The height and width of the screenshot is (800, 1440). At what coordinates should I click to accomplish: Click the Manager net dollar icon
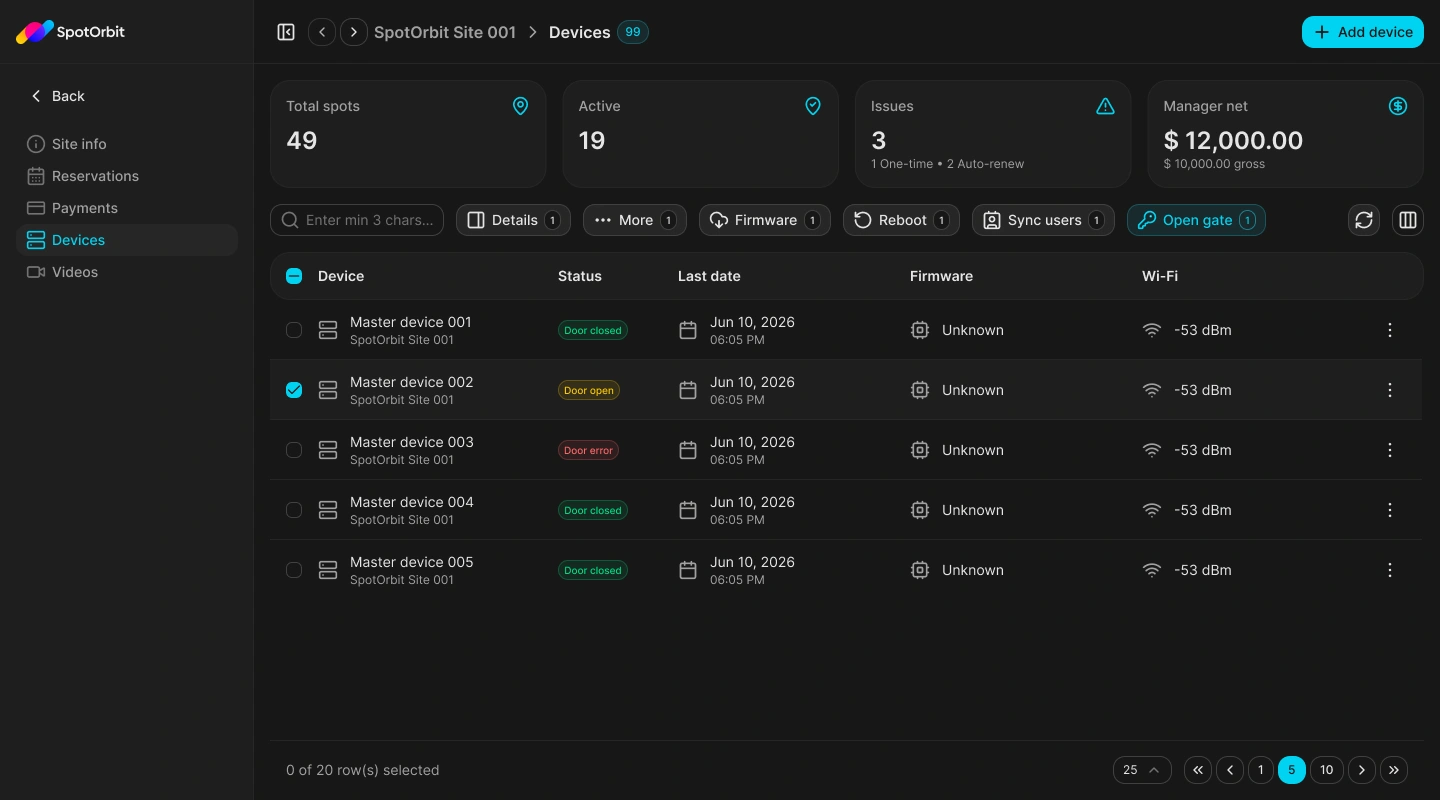click(x=1398, y=106)
